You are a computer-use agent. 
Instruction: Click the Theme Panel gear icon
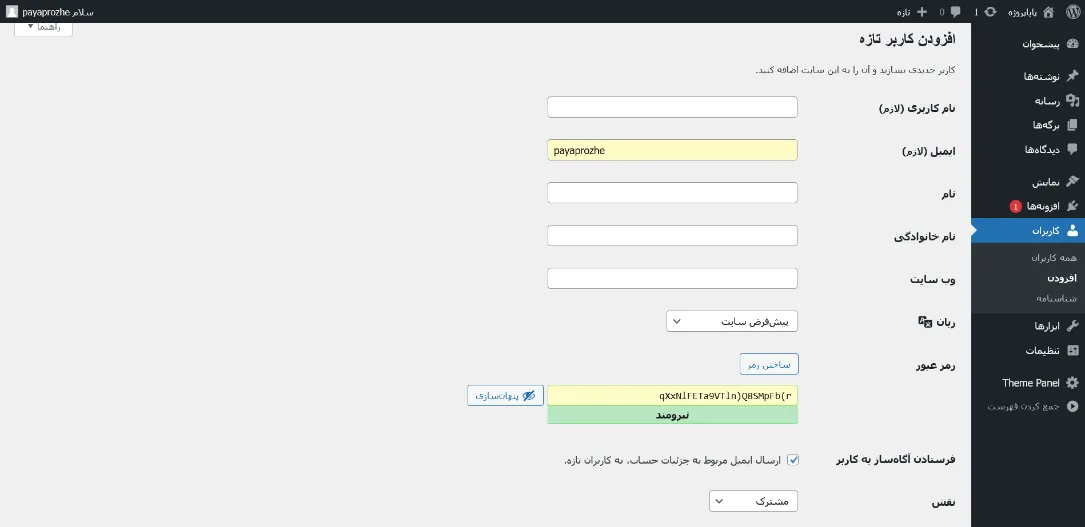[x=1072, y=382]
